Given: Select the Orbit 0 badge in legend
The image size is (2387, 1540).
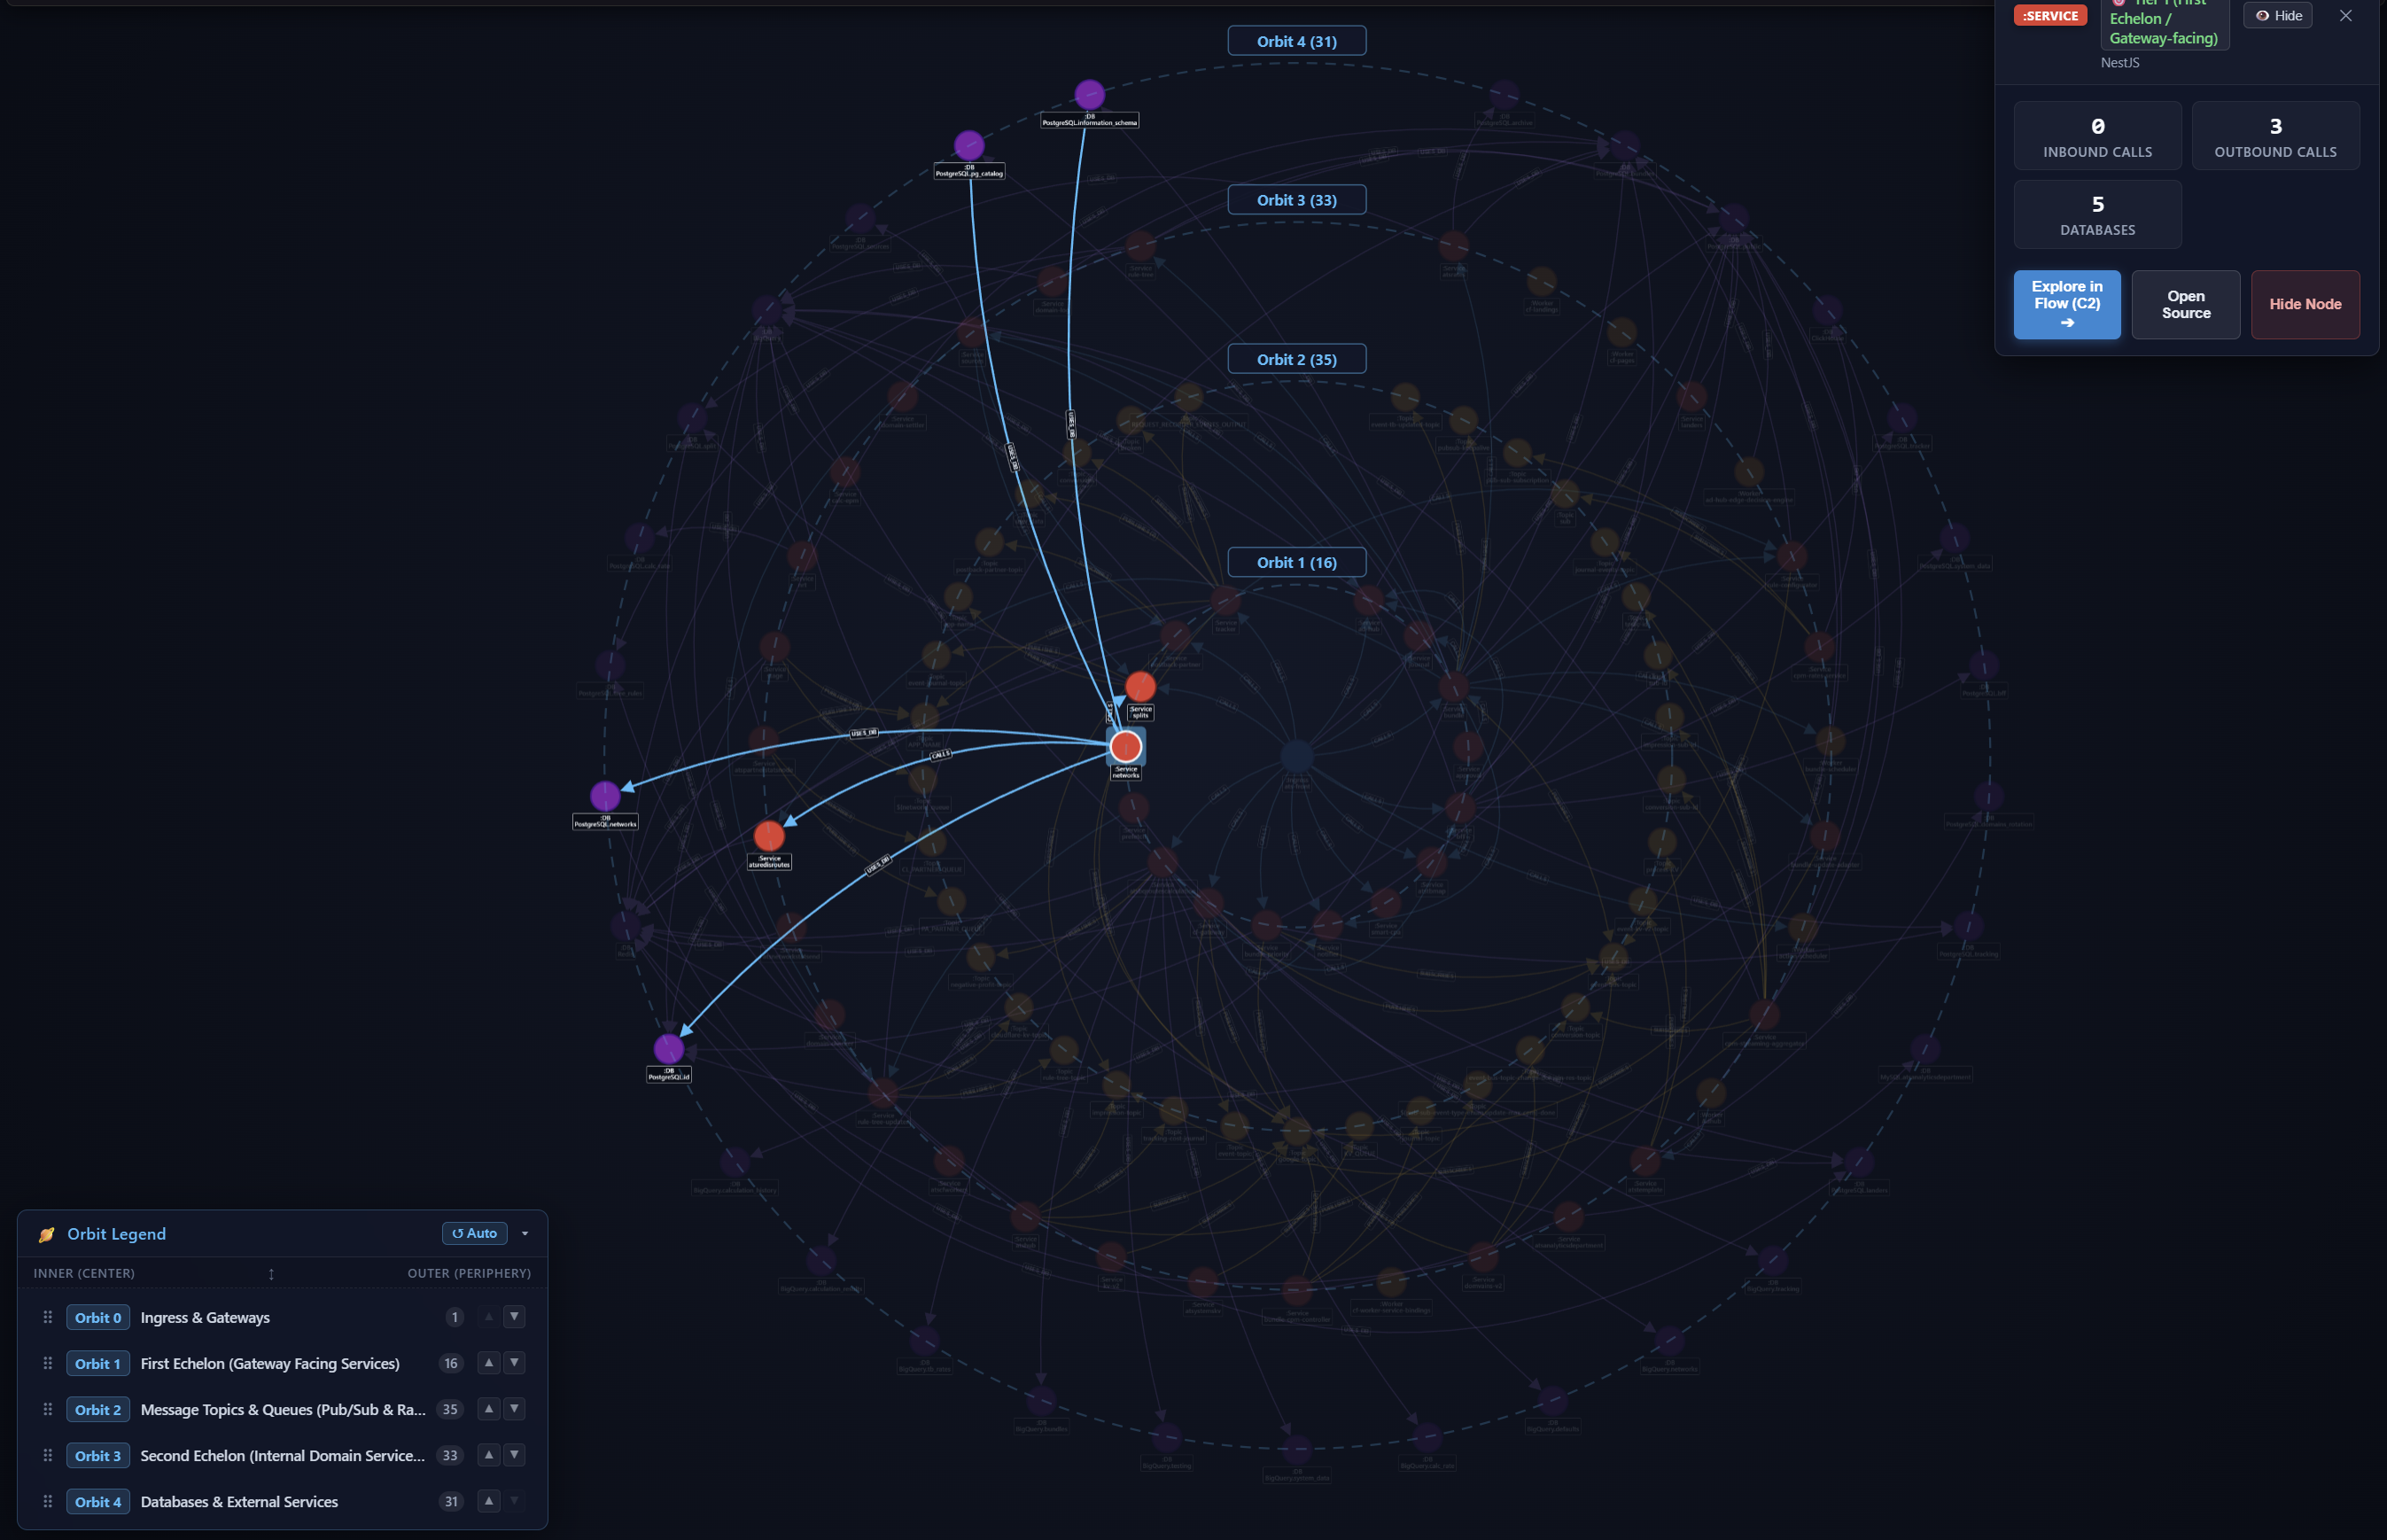Looking at the screenshot, I should [x=98, y=1317].
